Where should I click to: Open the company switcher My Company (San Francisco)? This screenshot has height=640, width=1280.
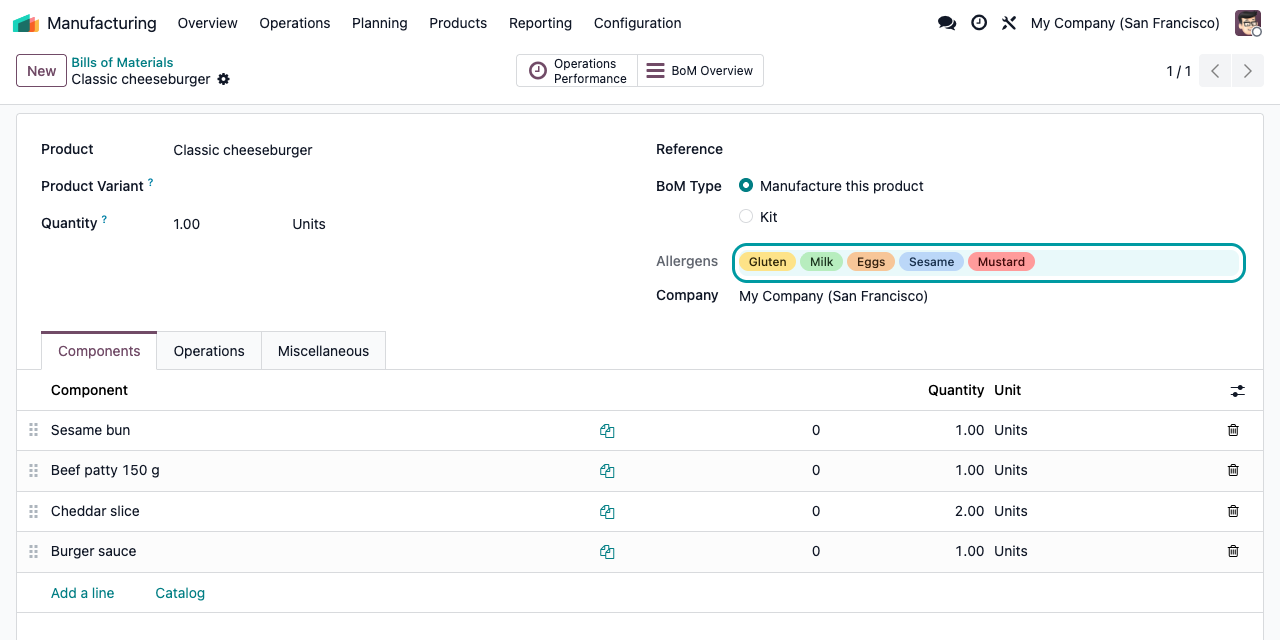1125,23
